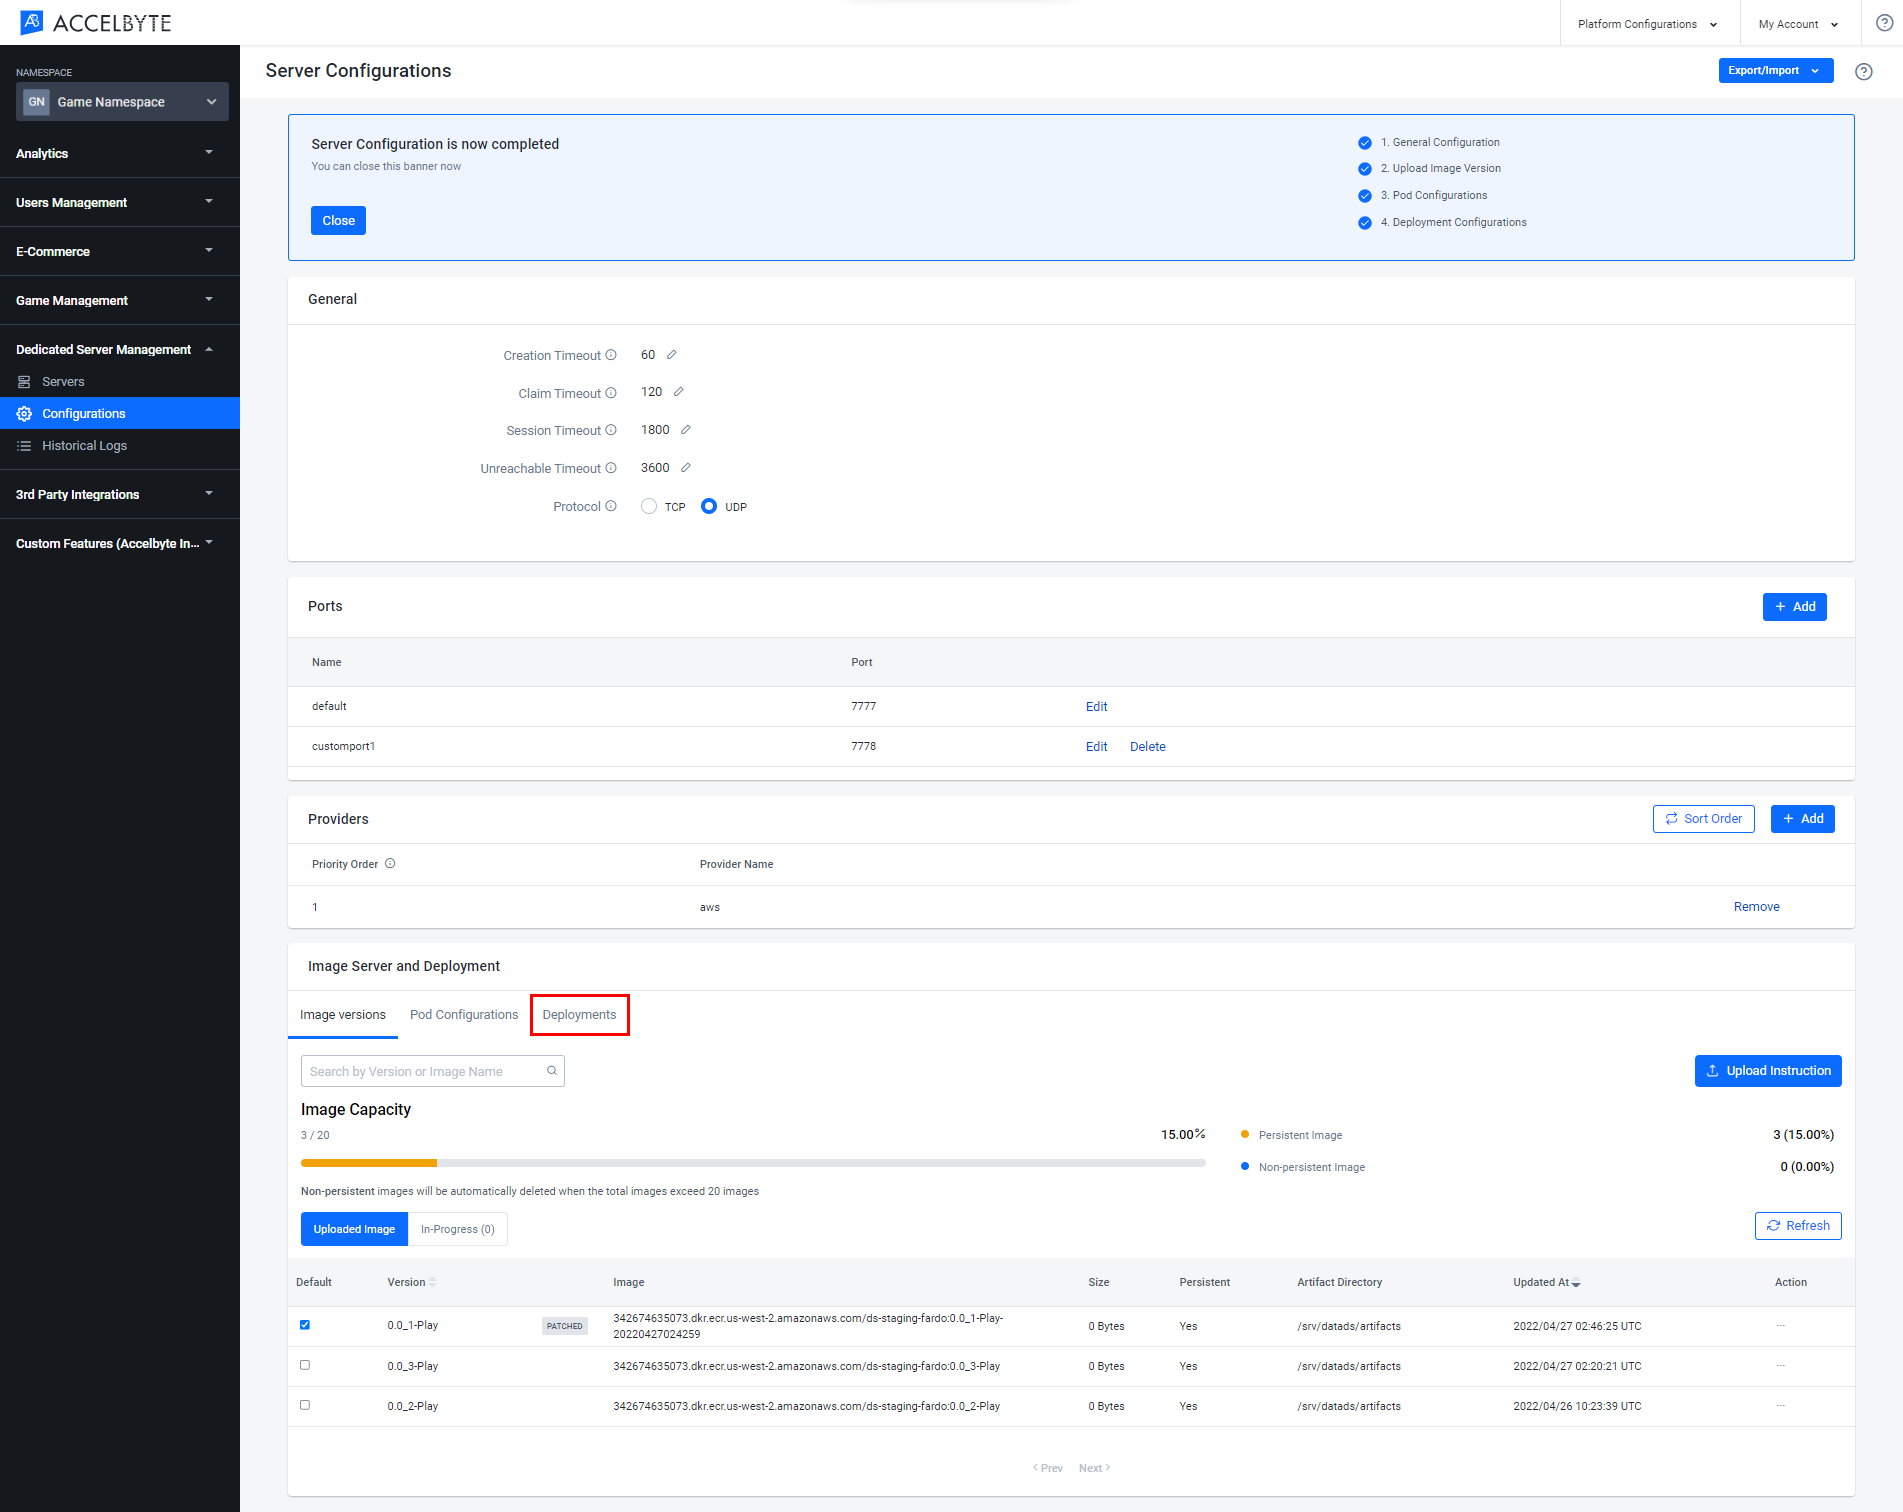Go to Next page of images
The image size is (1903, 1512).
point(1095,1468)
